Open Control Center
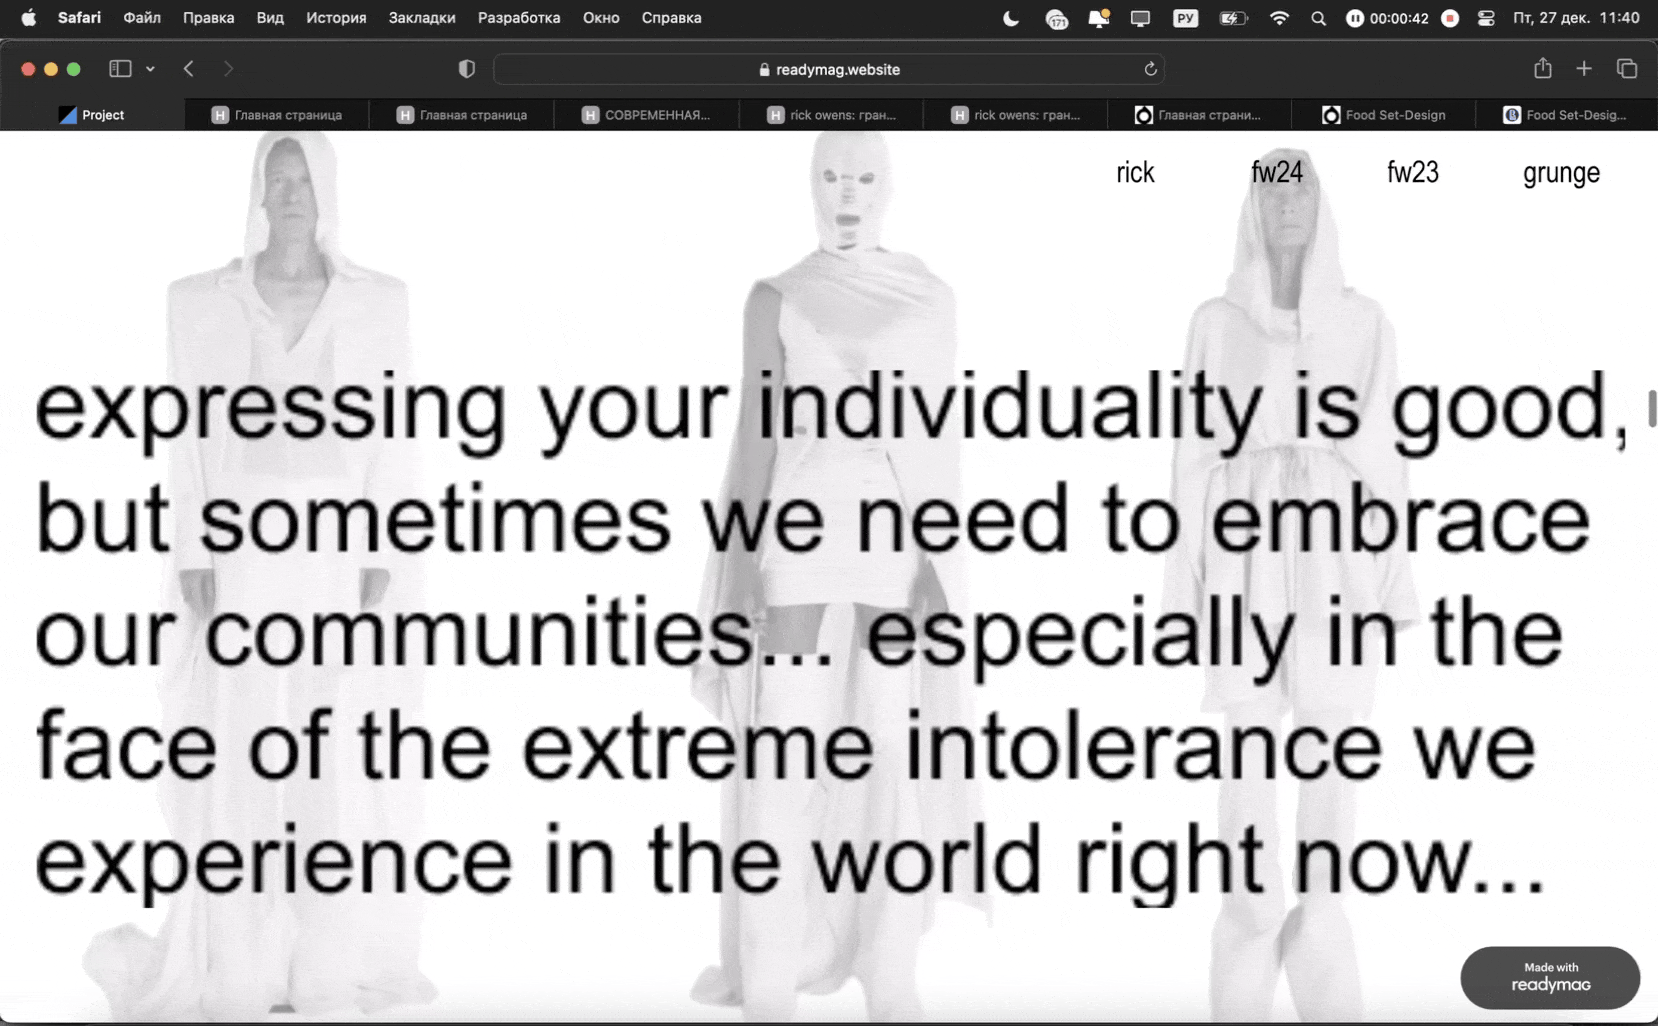Screen dimensions: 1658x1026 pos(1486,18)
